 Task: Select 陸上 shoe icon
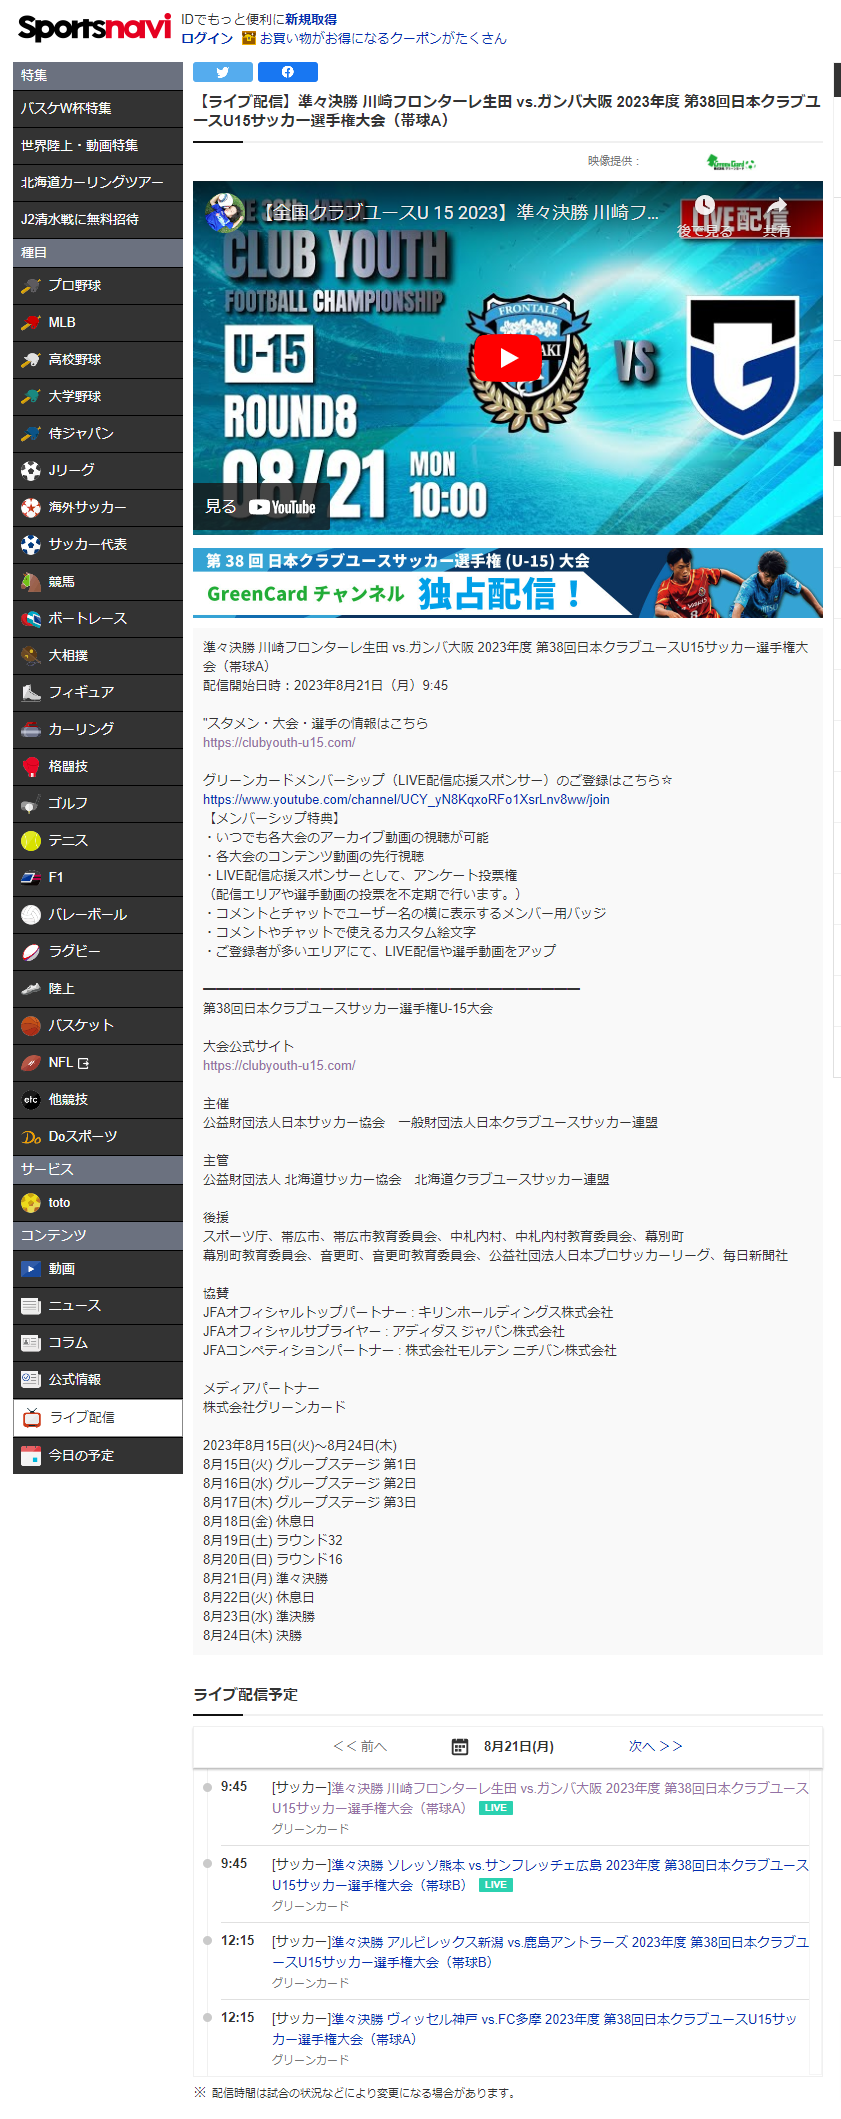pos(31,989)
